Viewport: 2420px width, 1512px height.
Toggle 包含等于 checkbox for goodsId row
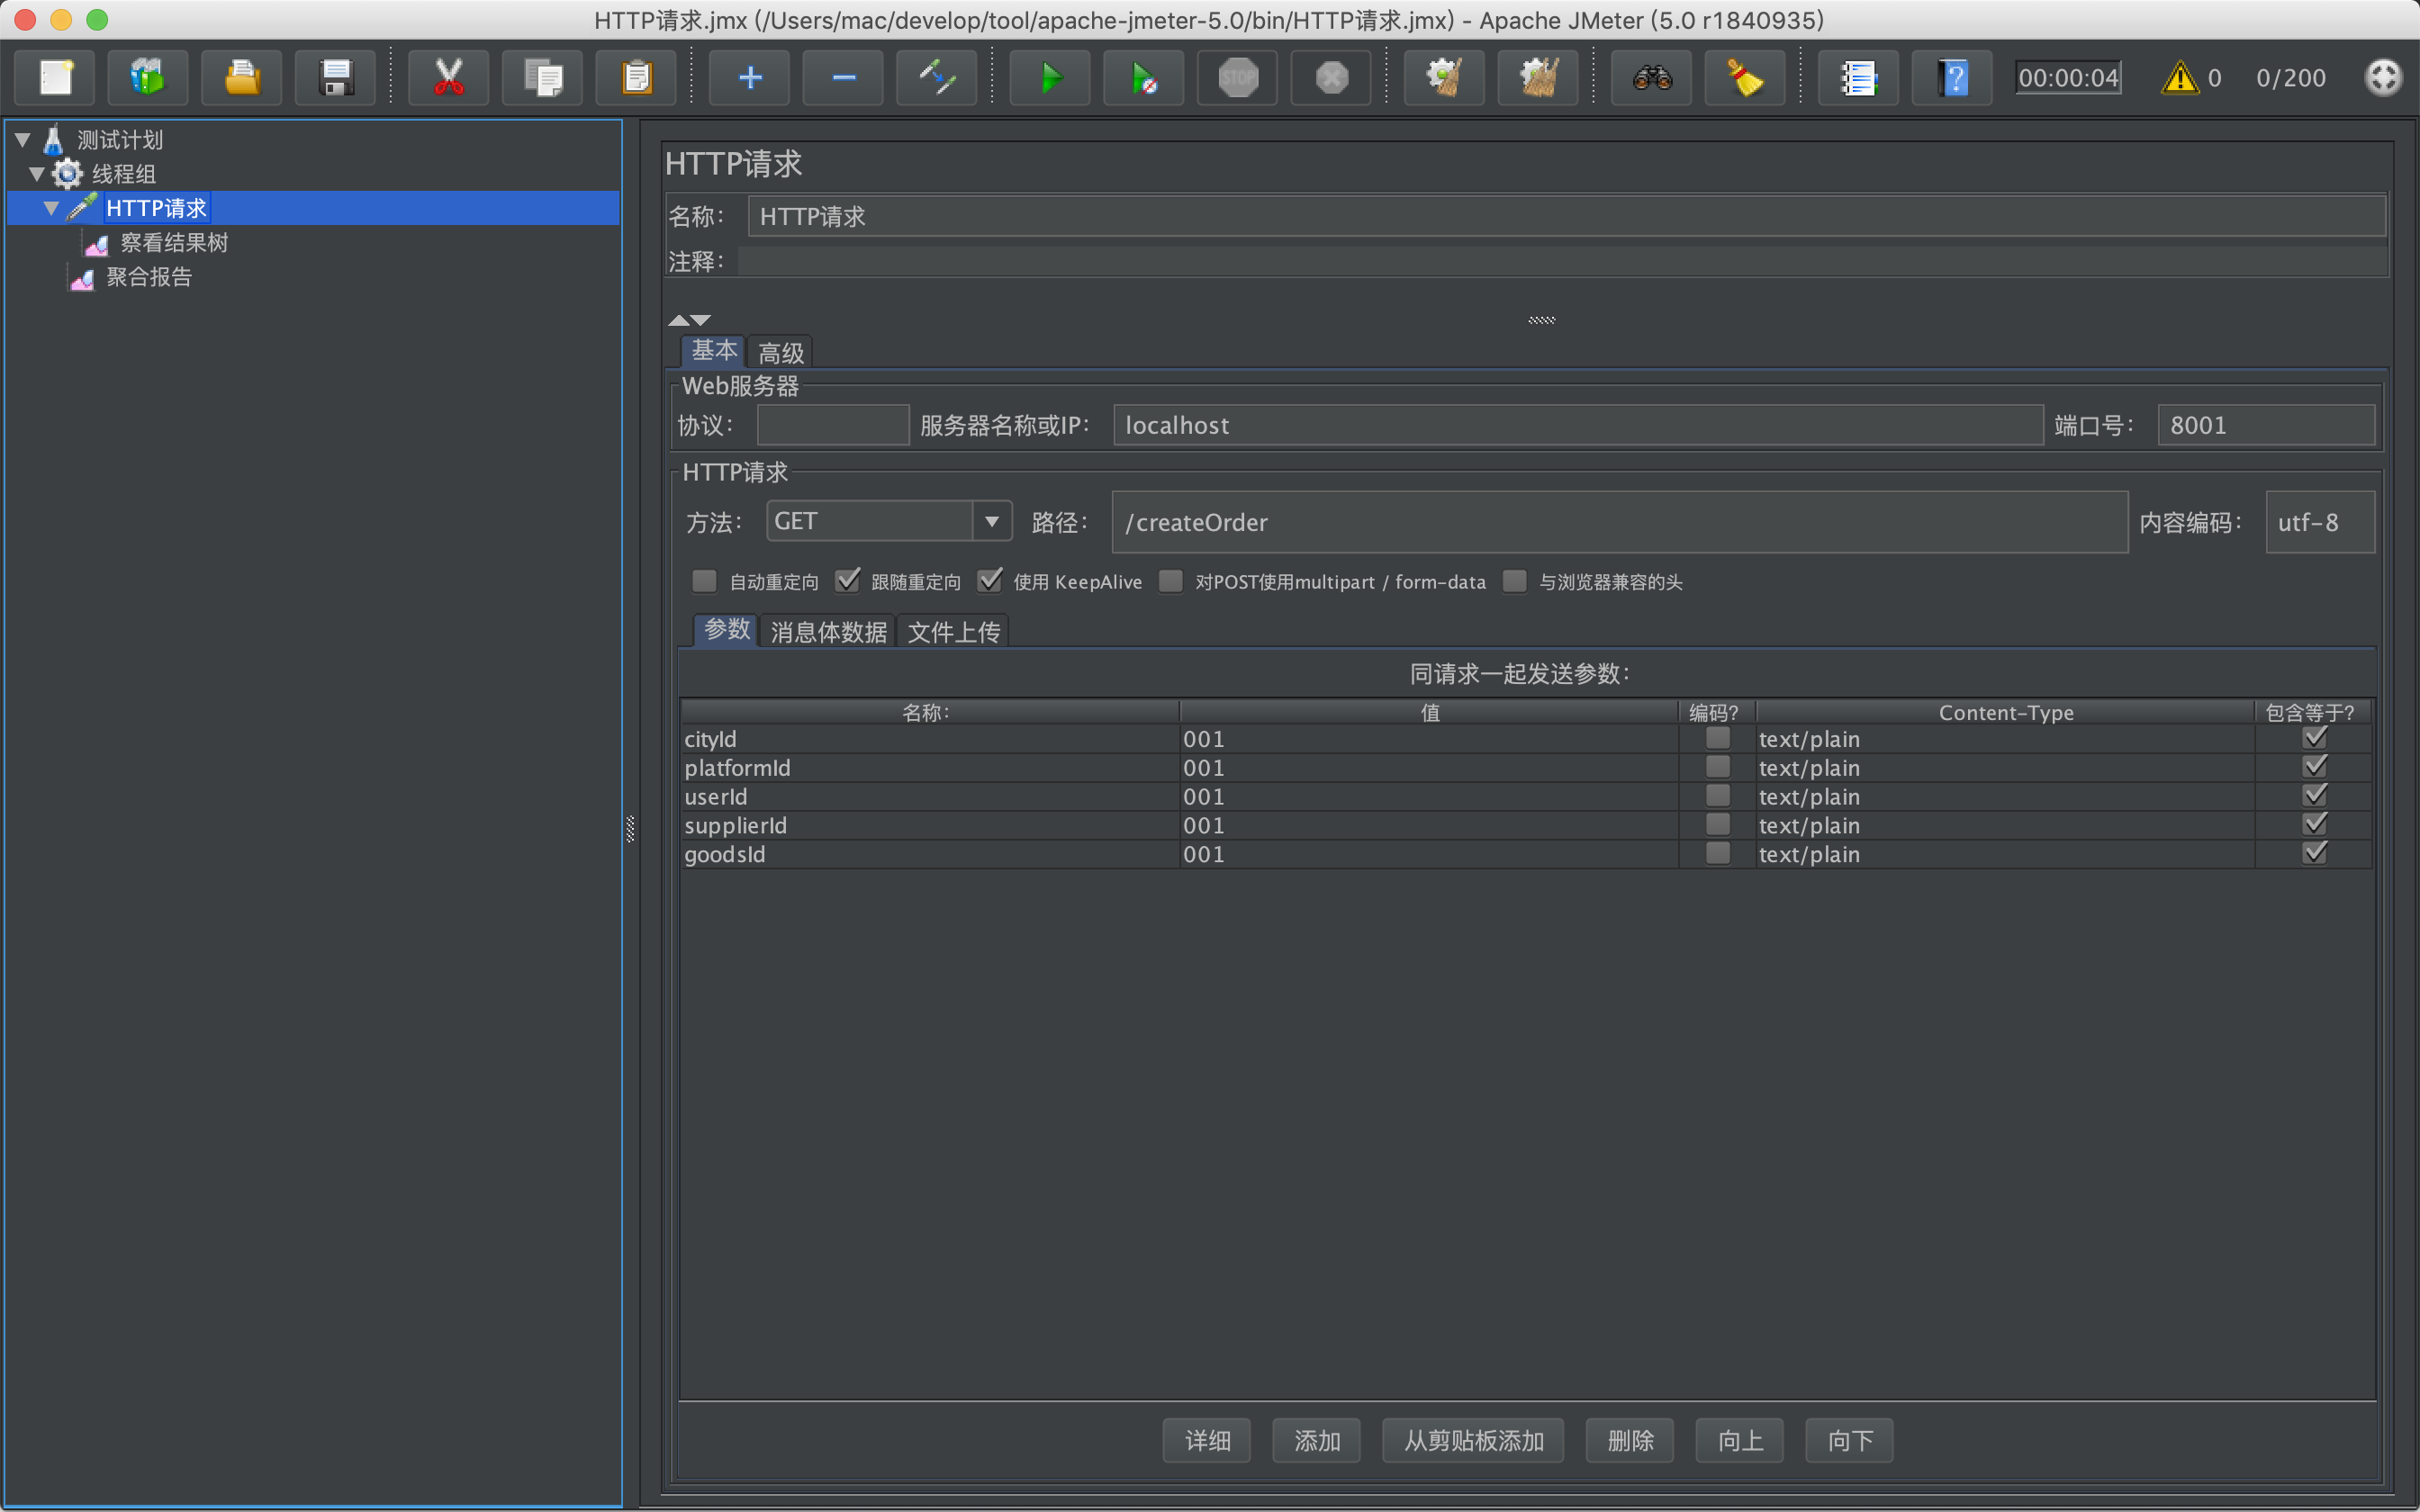pos(2315,853)
